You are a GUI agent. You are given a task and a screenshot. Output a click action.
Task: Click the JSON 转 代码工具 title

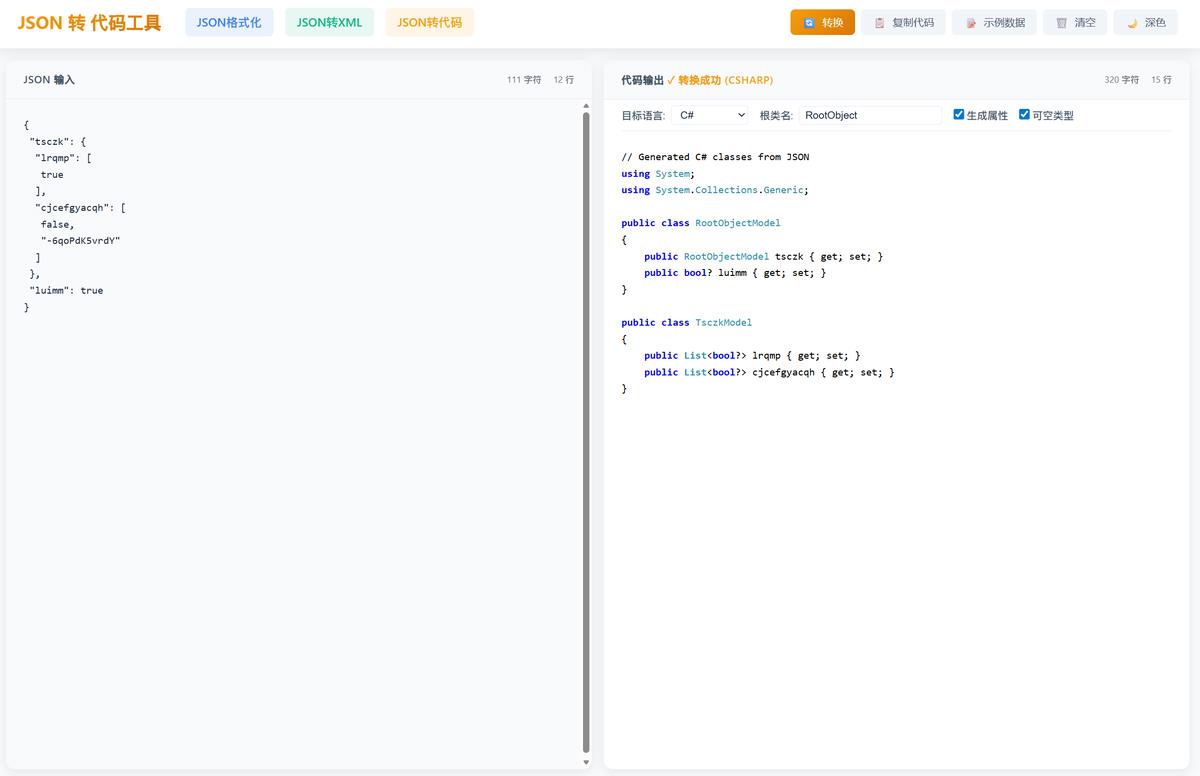tap(89, 23)
